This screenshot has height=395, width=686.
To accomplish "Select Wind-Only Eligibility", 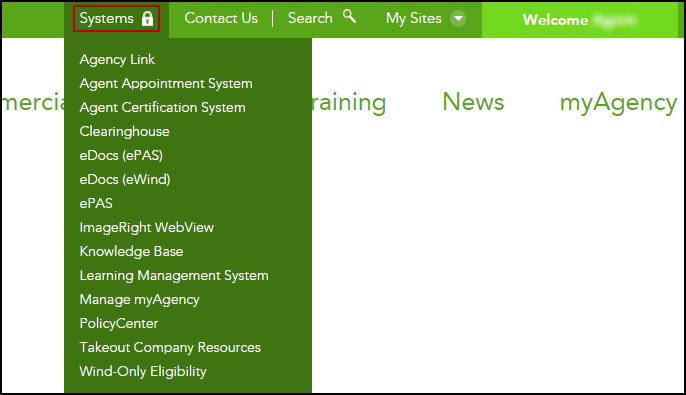I will [143, 371].
